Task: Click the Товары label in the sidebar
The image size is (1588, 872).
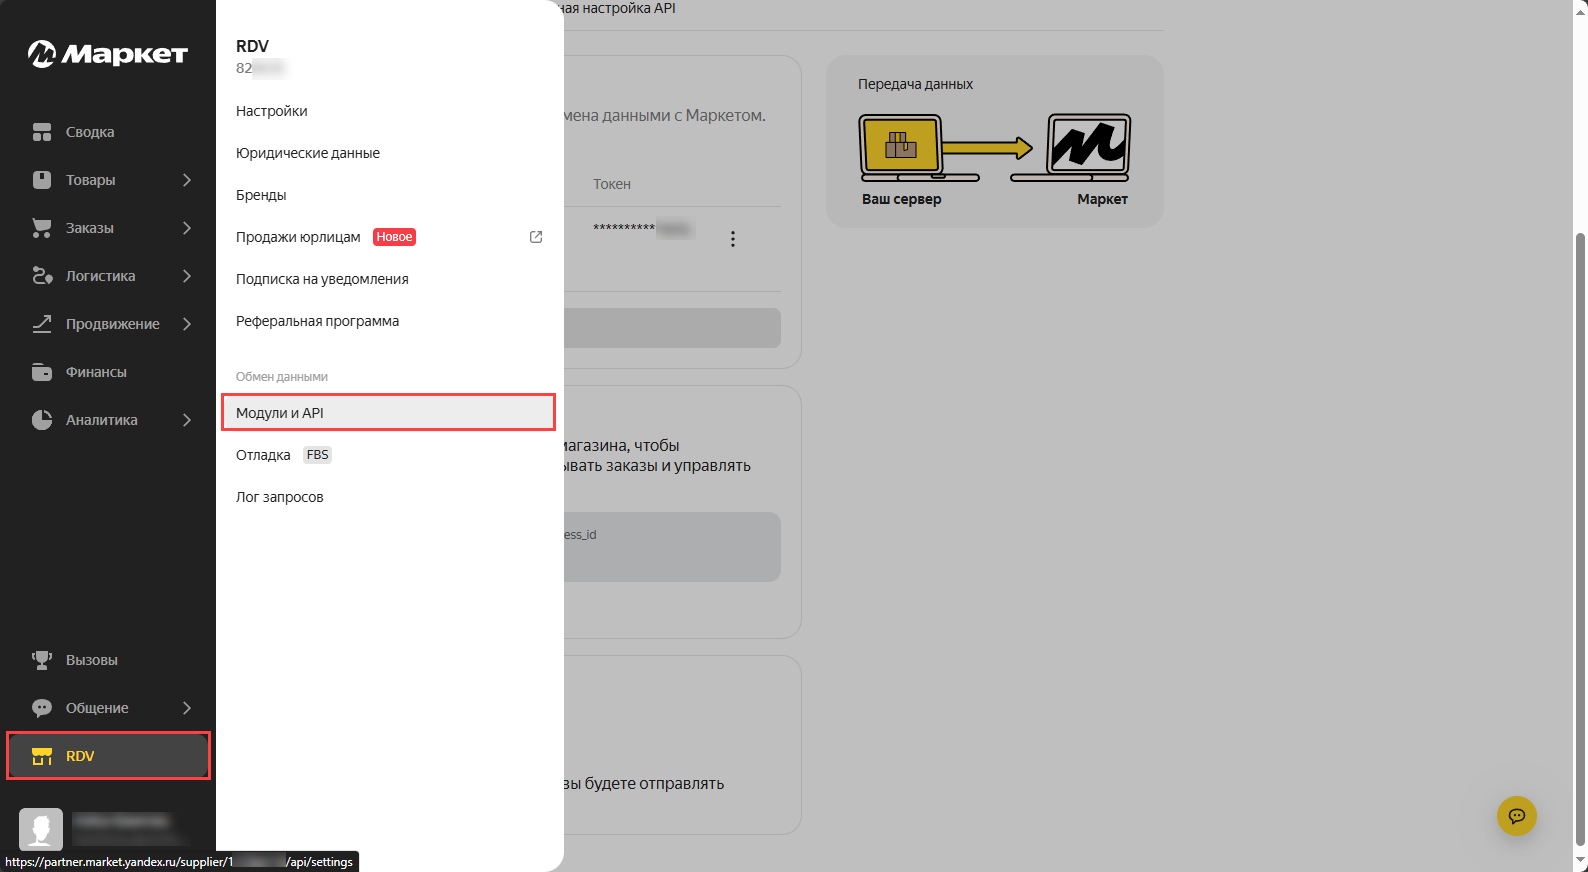Action: coord(90,180)
